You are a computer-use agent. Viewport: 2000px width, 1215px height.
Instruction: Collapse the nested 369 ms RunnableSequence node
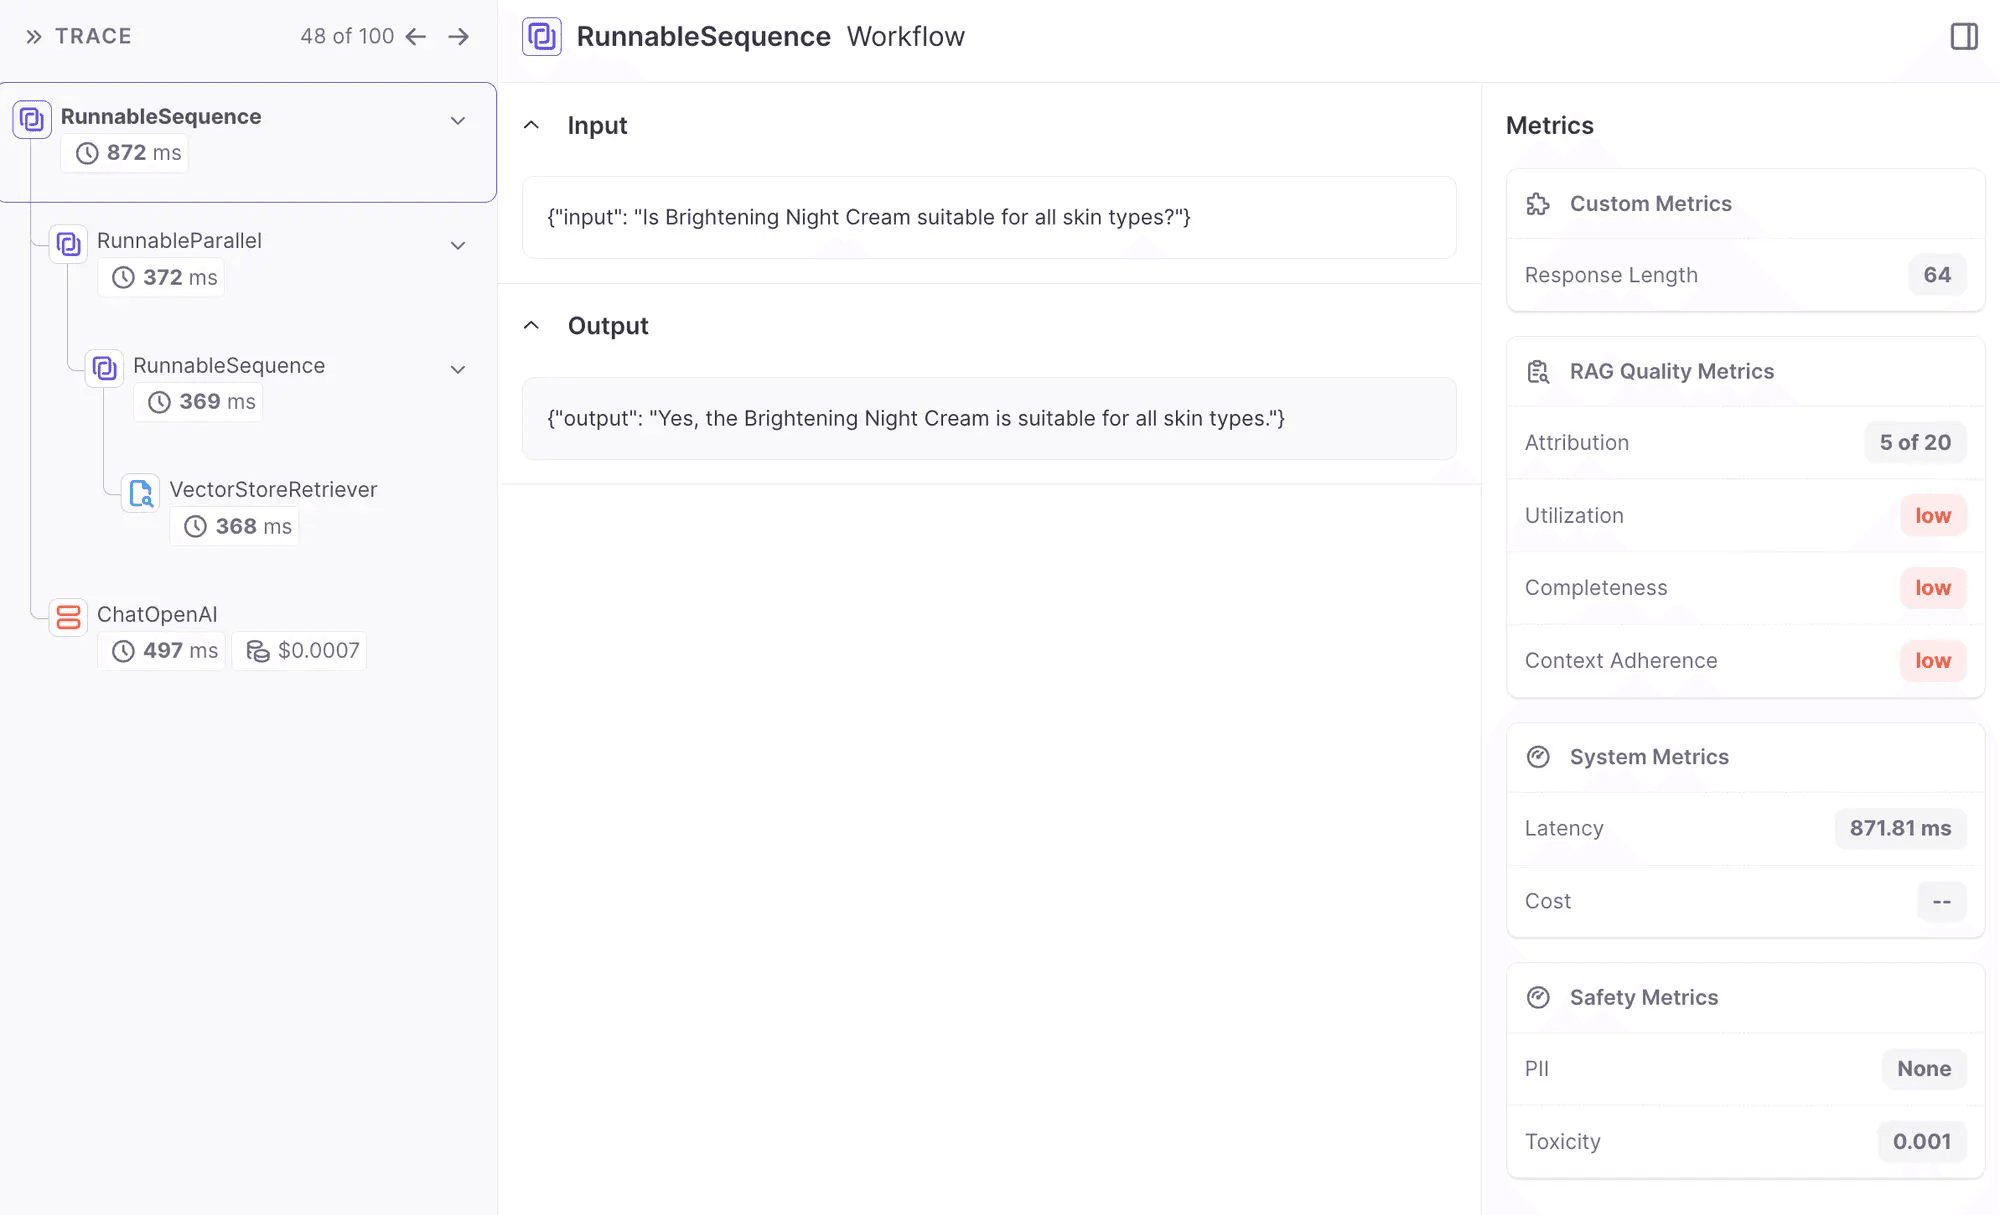[458, 369]
